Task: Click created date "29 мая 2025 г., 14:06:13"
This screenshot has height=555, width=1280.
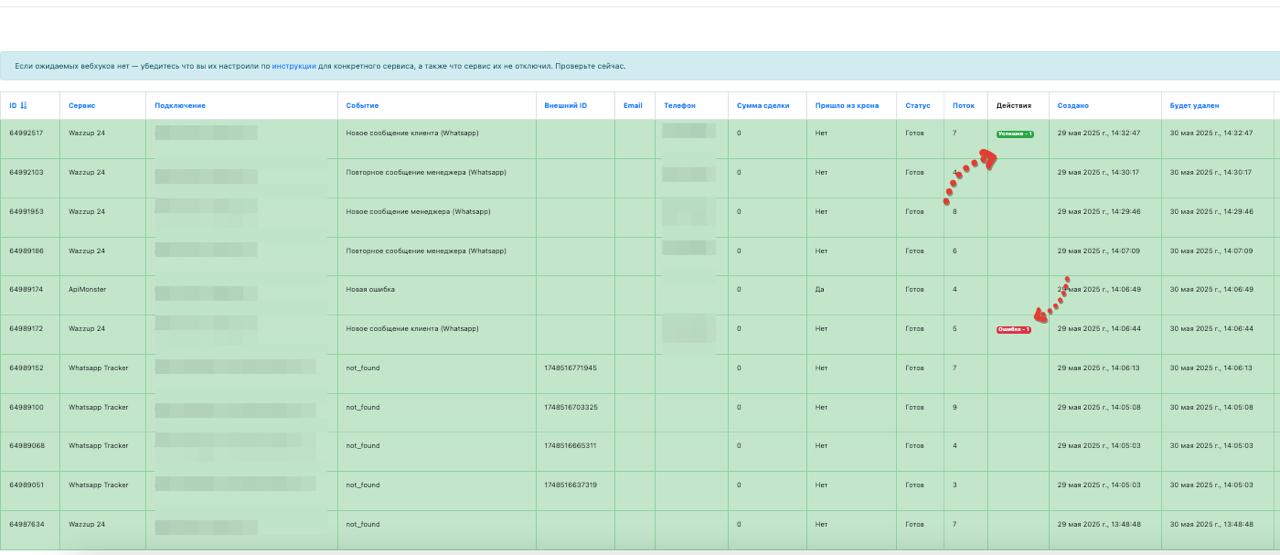Action: coord(1099,367)
